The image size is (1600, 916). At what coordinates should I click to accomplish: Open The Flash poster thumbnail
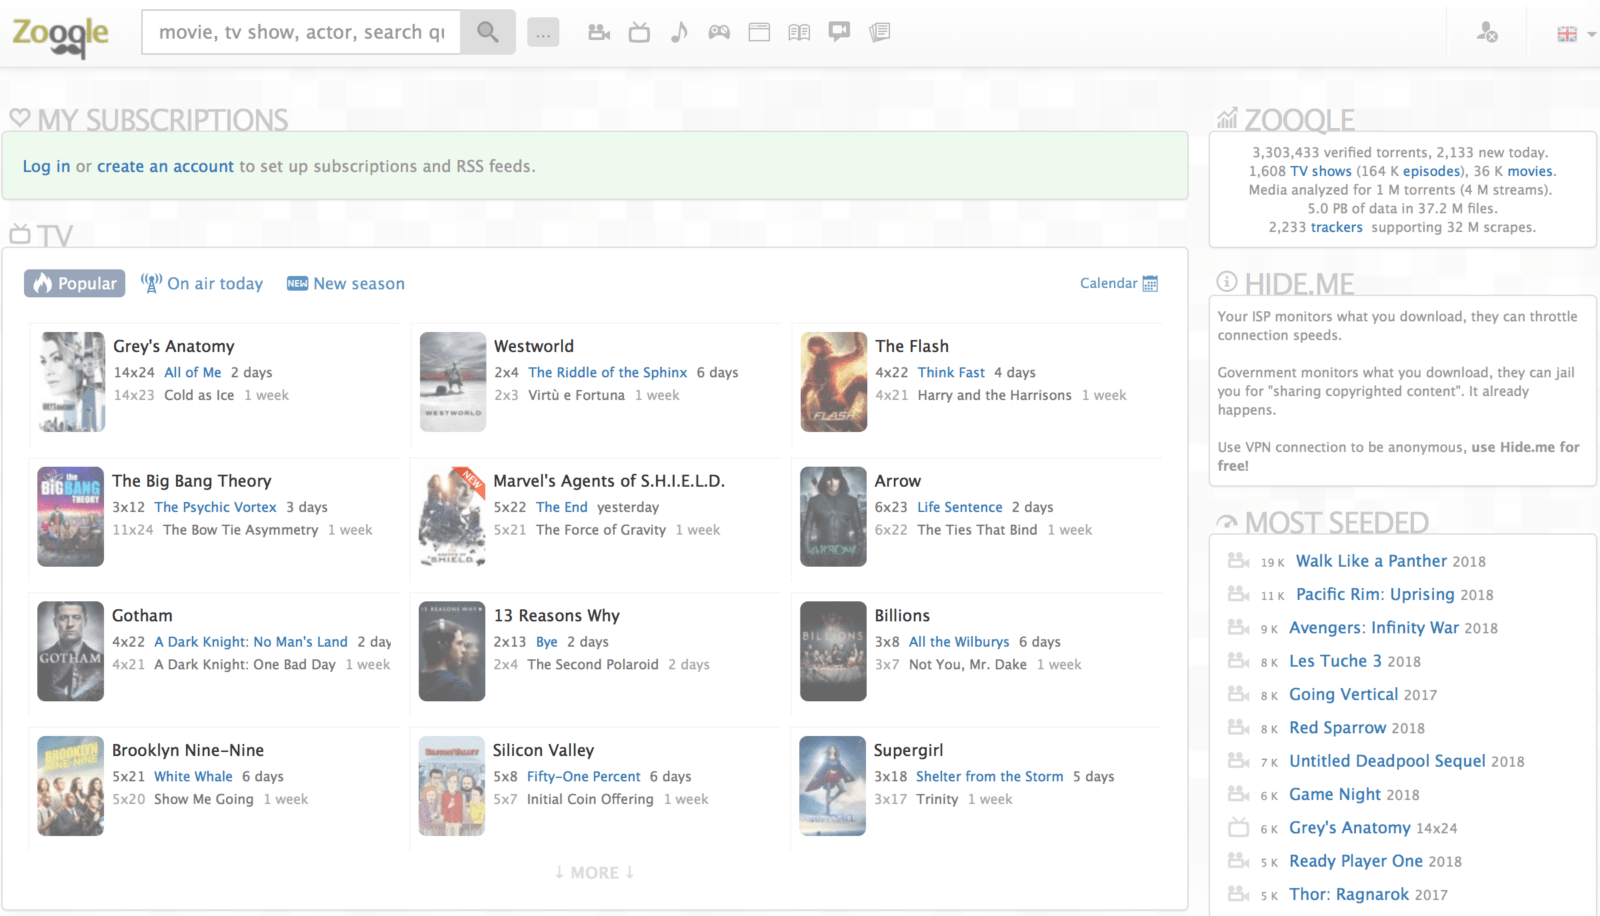(x=834, y=382)
